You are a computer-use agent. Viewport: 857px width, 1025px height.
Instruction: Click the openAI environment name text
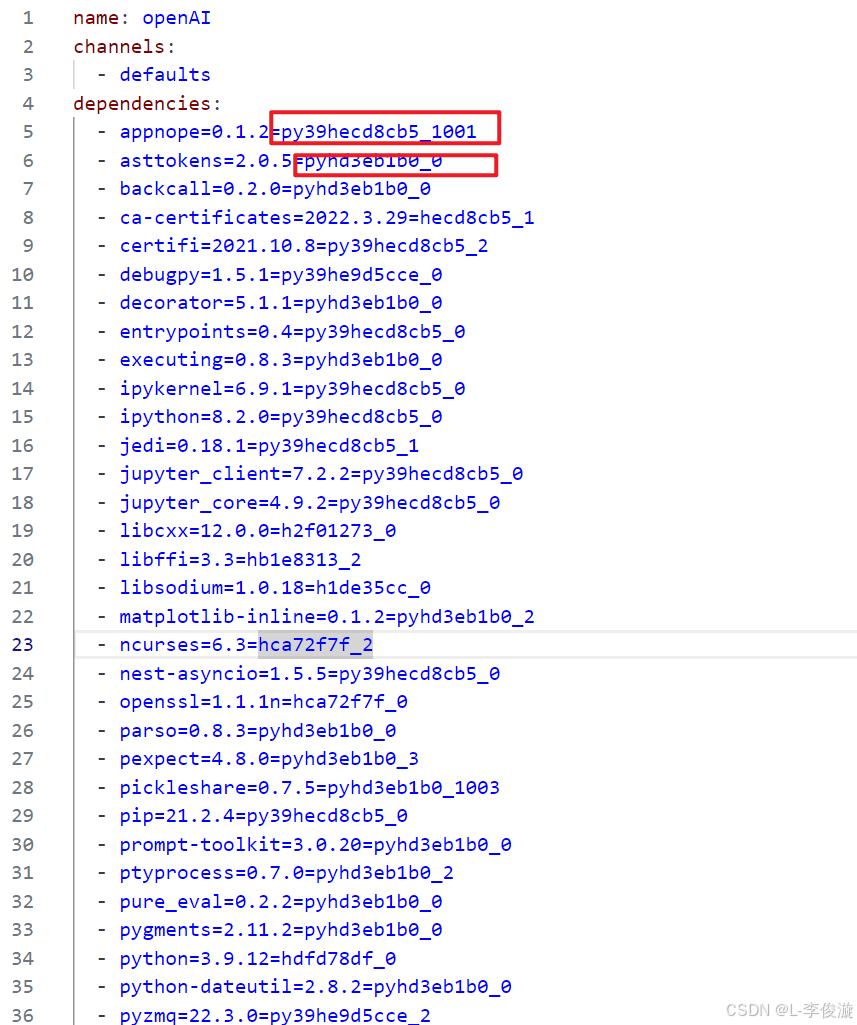(176, 17)
